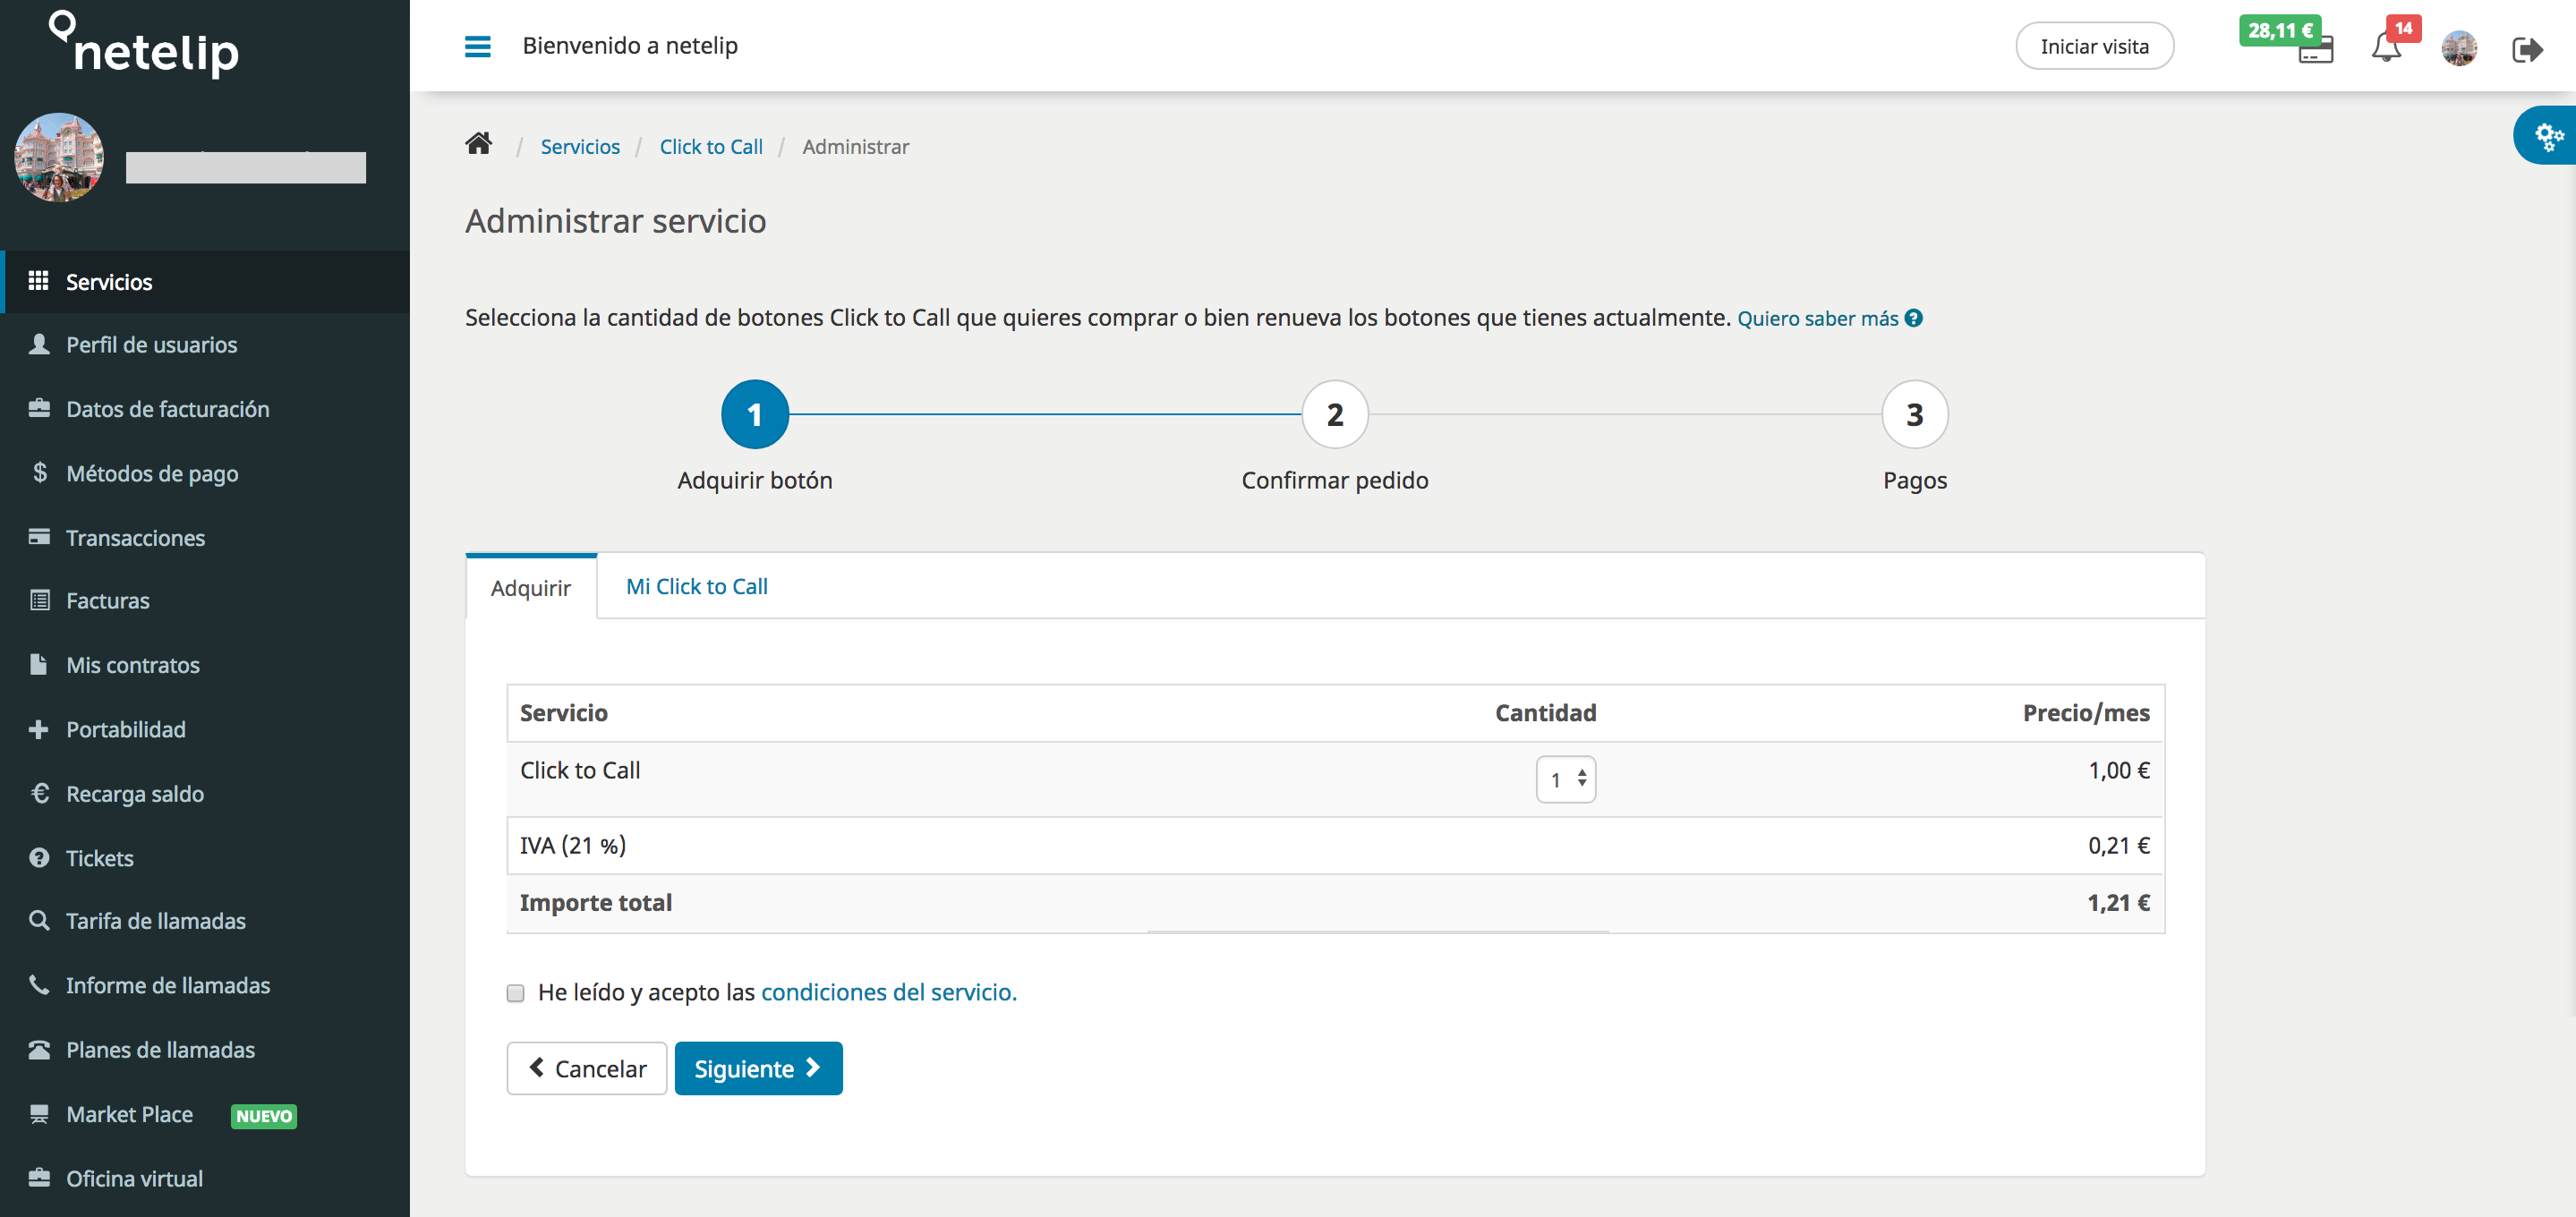Click the notifications bell icon
Viewport: 2576px width, 1217px height.
tap(2385, 45)
